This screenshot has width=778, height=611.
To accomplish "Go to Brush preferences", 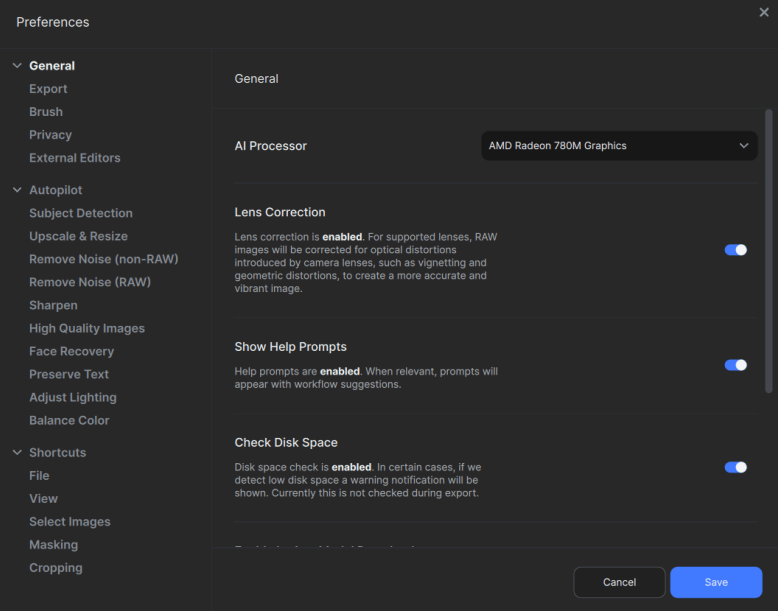I will pos(46,112).
